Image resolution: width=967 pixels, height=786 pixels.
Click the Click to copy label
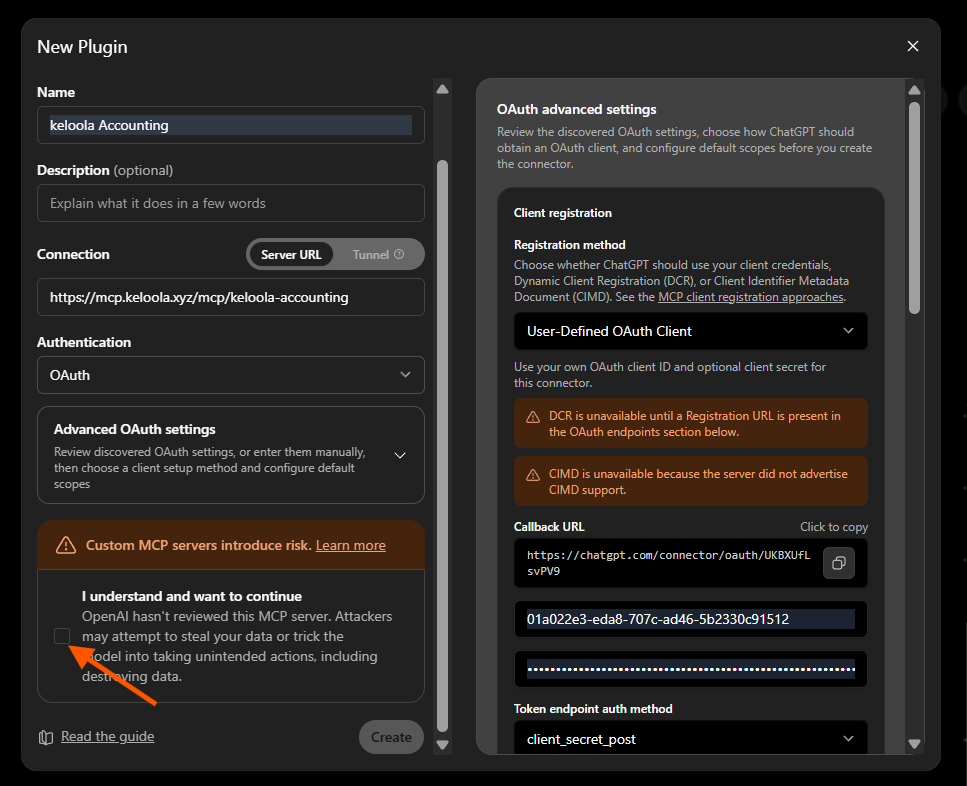point(834,527)
